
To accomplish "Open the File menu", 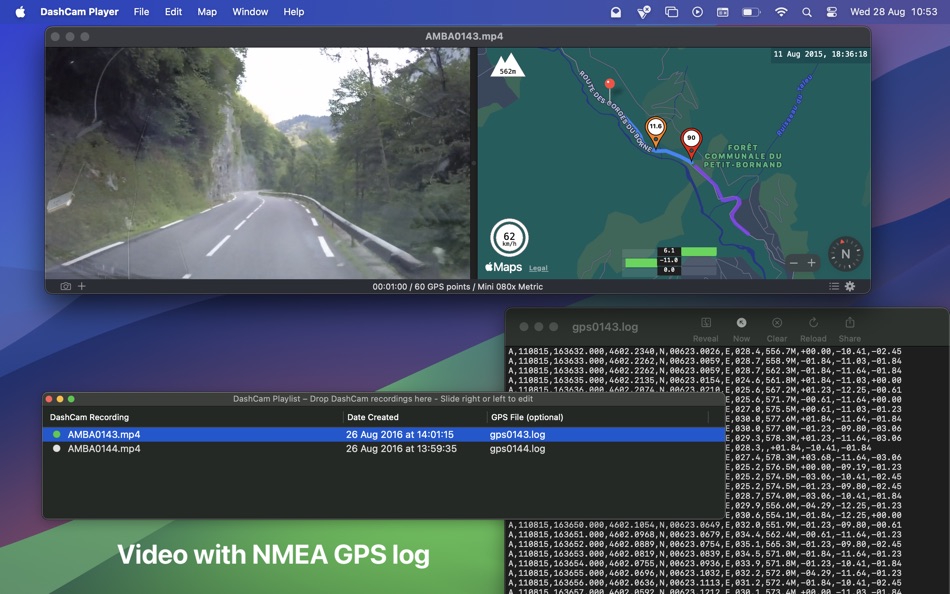I will click(141, 12).
